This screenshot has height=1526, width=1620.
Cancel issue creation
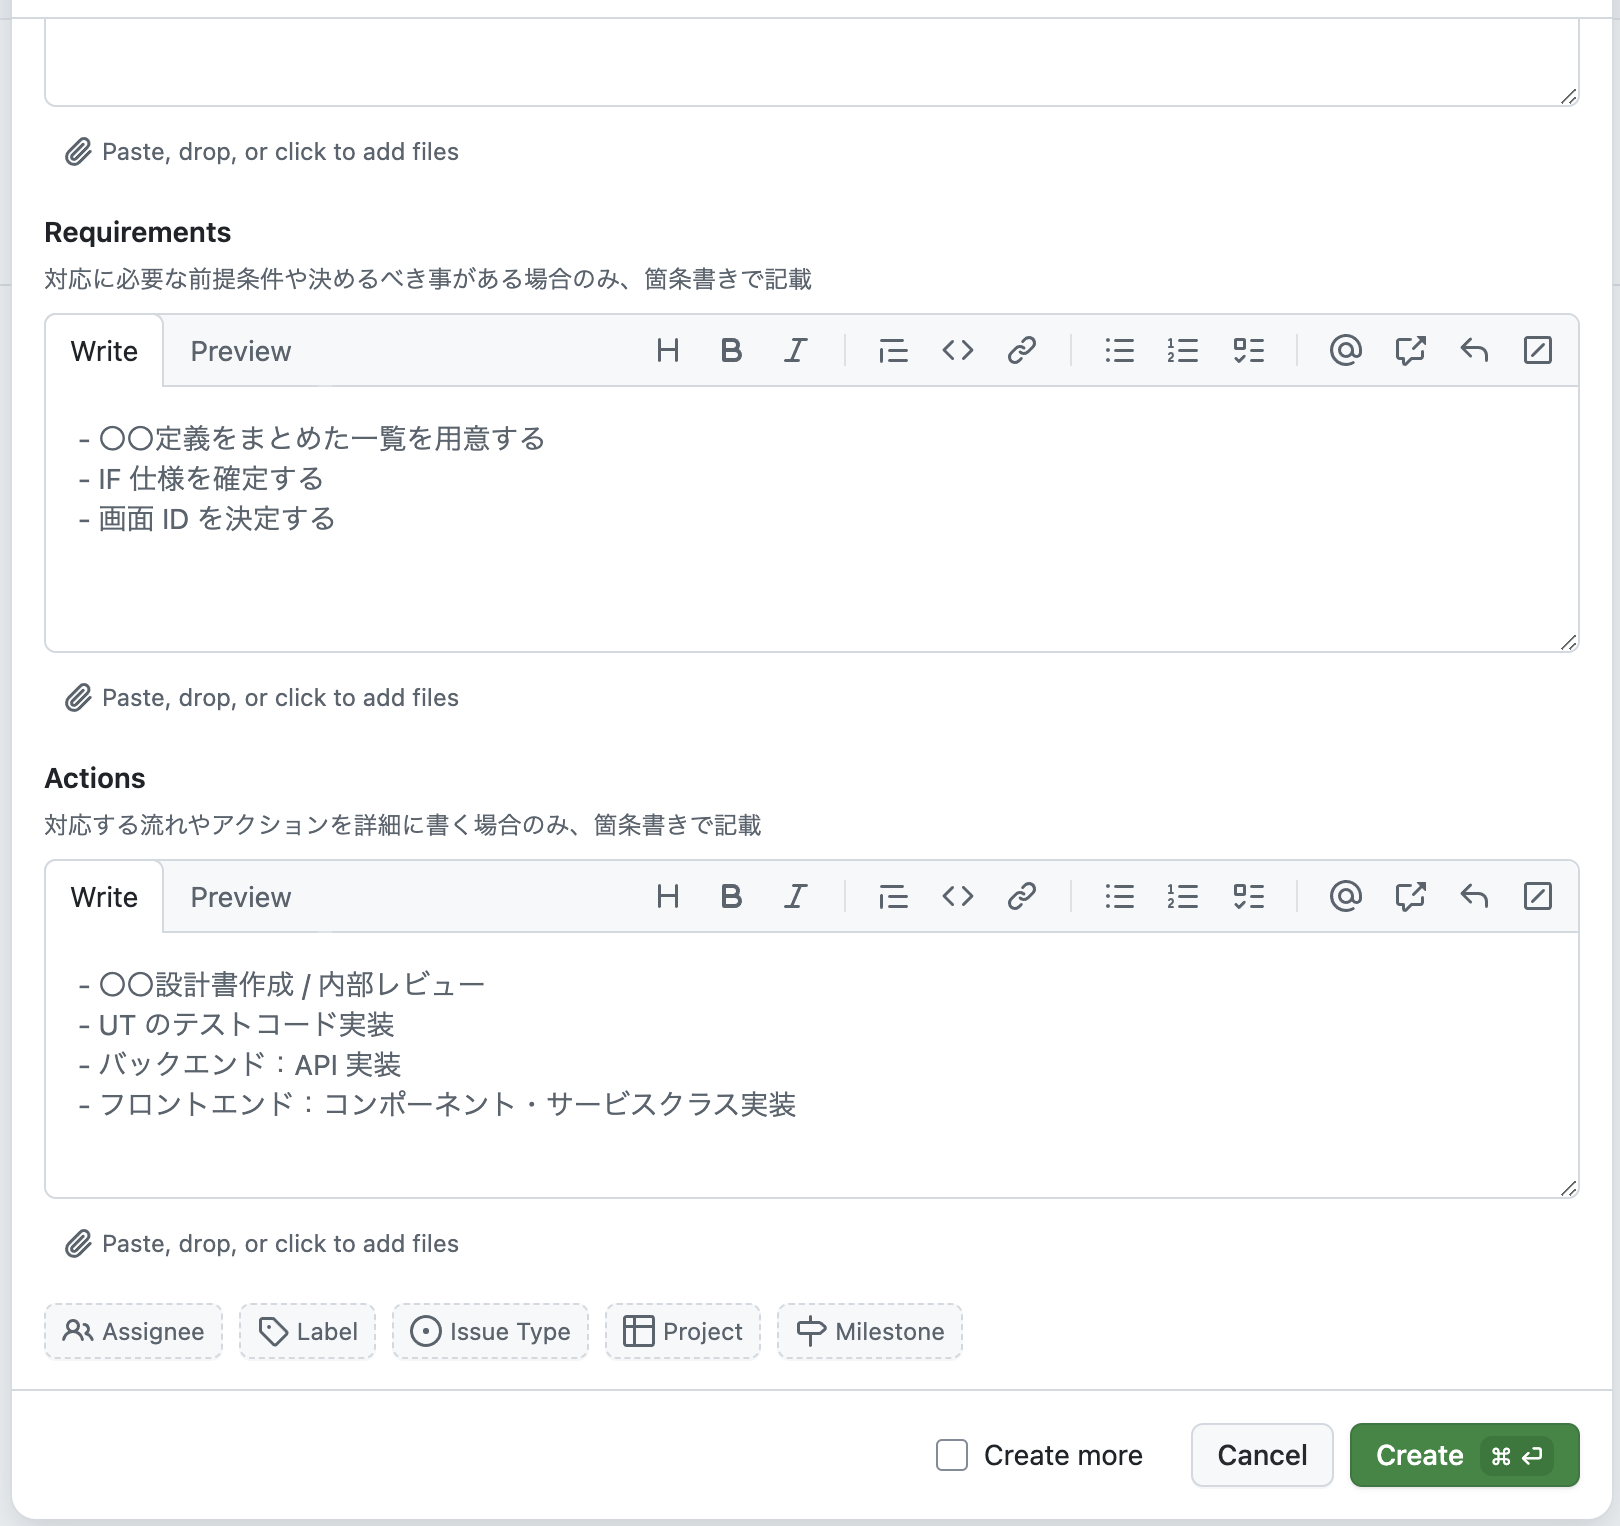[x=1261, y=1455]
